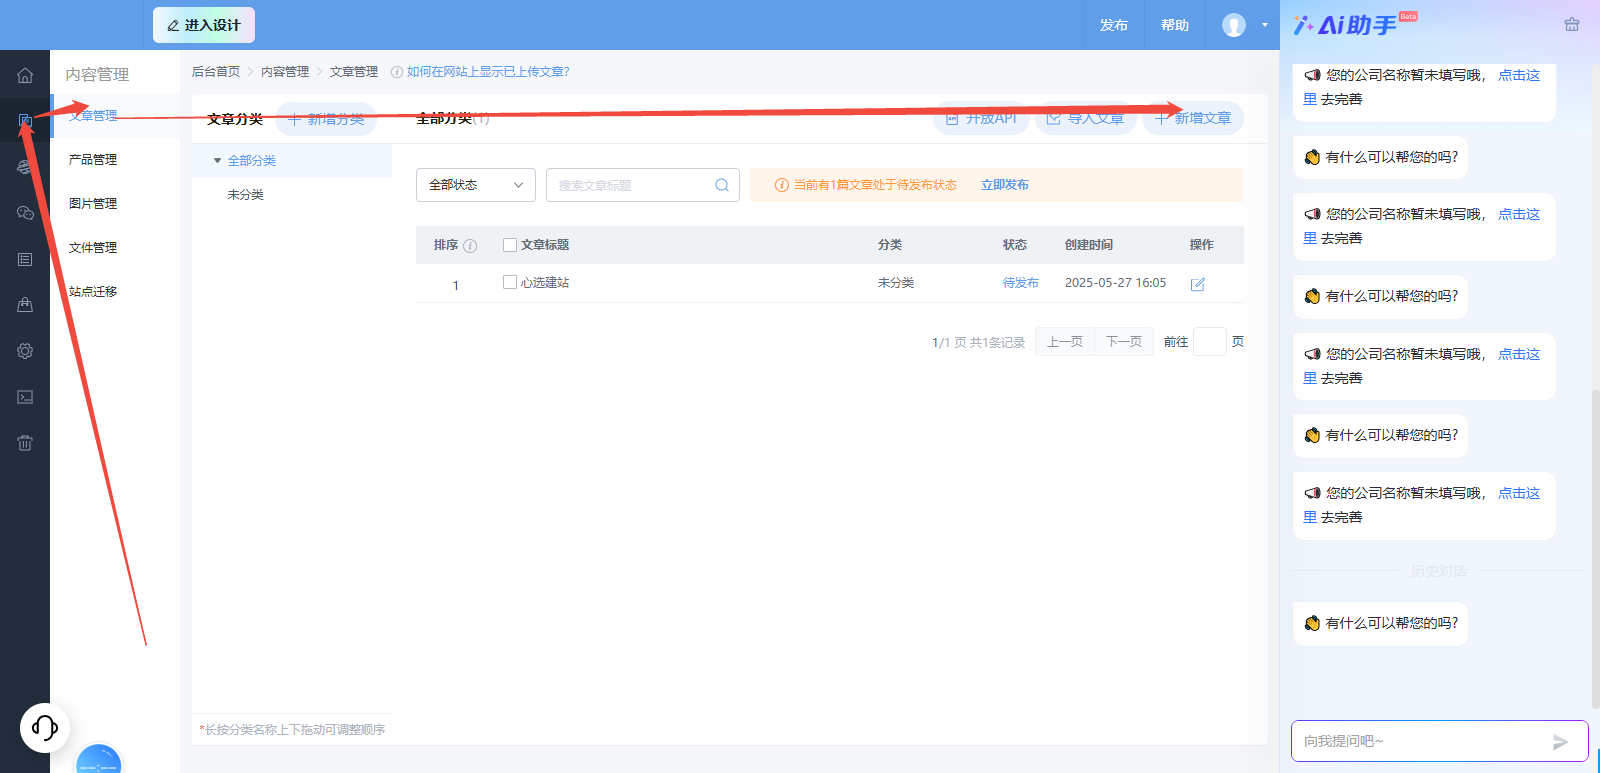Click the 上一页 pagination button
Viewport: 1600px width, 773px height.
pos(1065,342)
